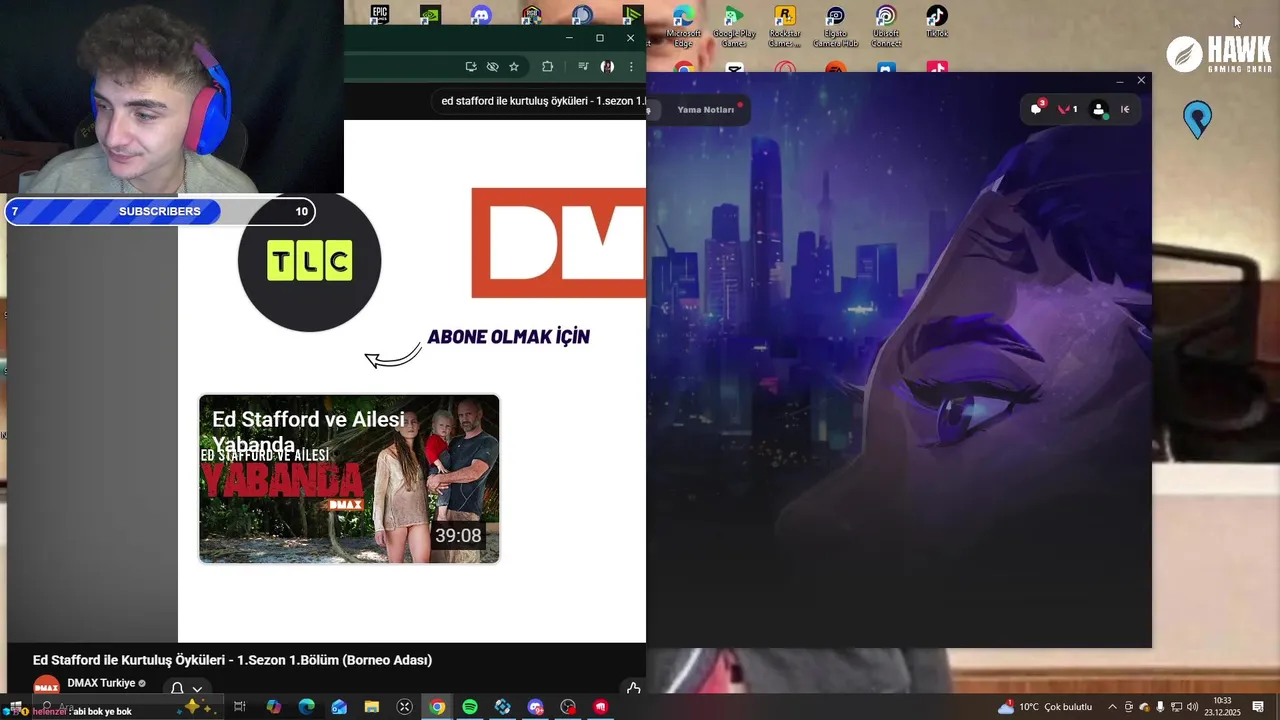Open the weather widget 10°C Çok bulutlu
Image resolution: width=1280 pixels, height=720 pixels.
[1045, 707]
